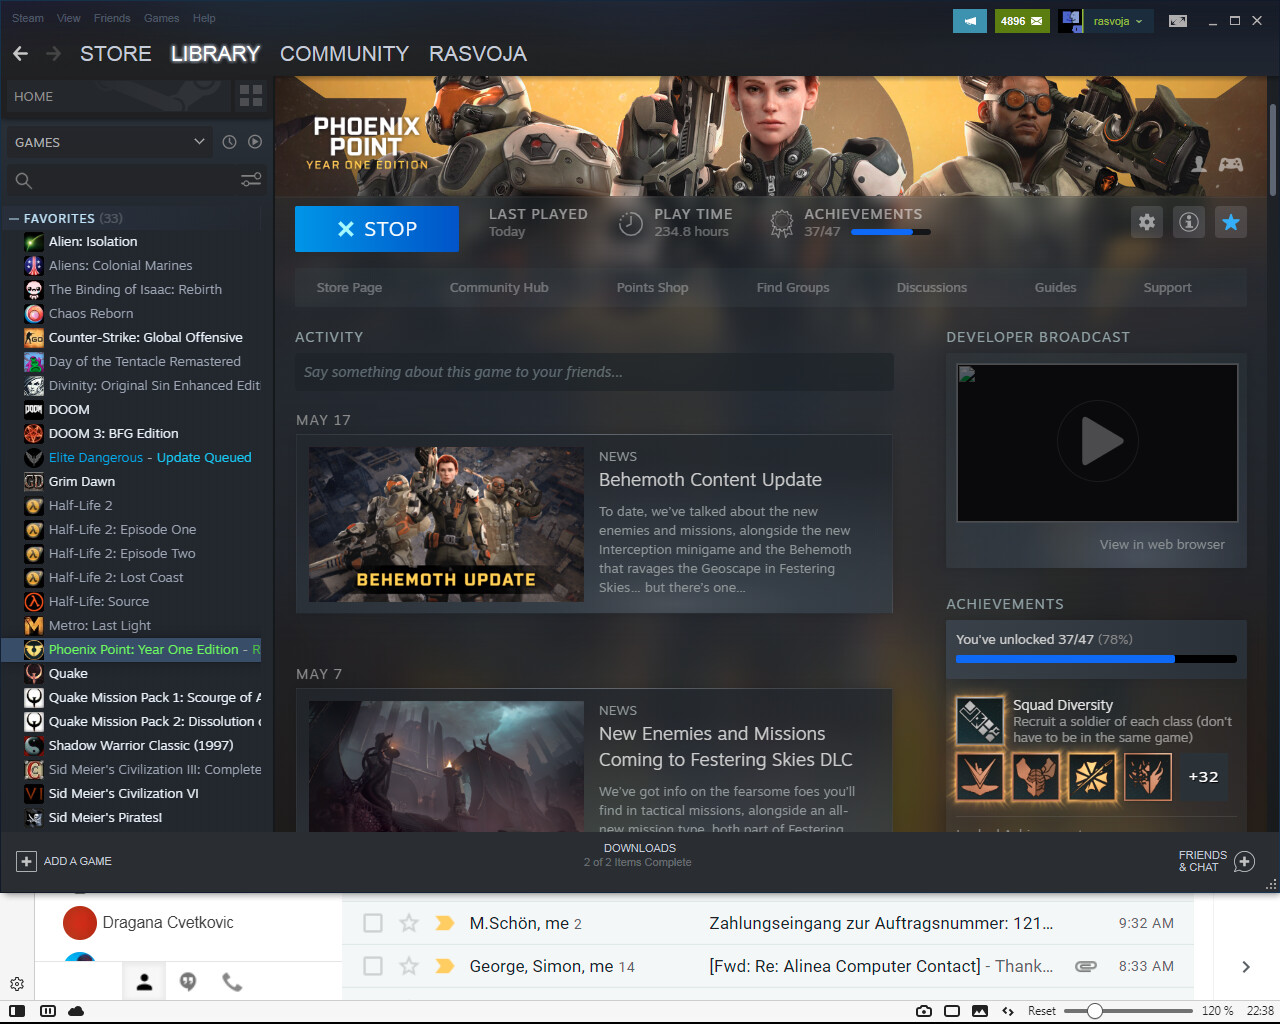Go back with the Steam back arrow
This screenshot has width=1280, height=1024.
pos(20,54)
